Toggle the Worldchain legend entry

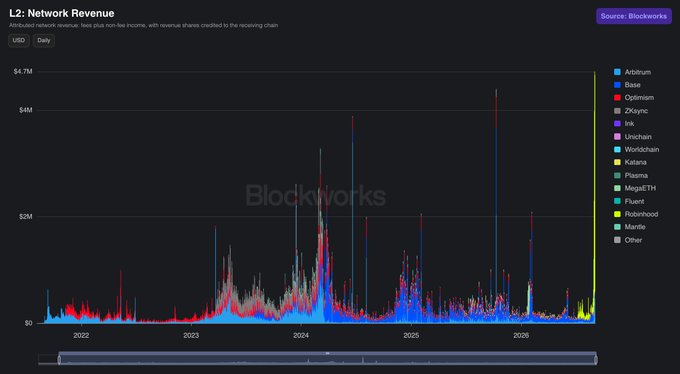point(637,149)
